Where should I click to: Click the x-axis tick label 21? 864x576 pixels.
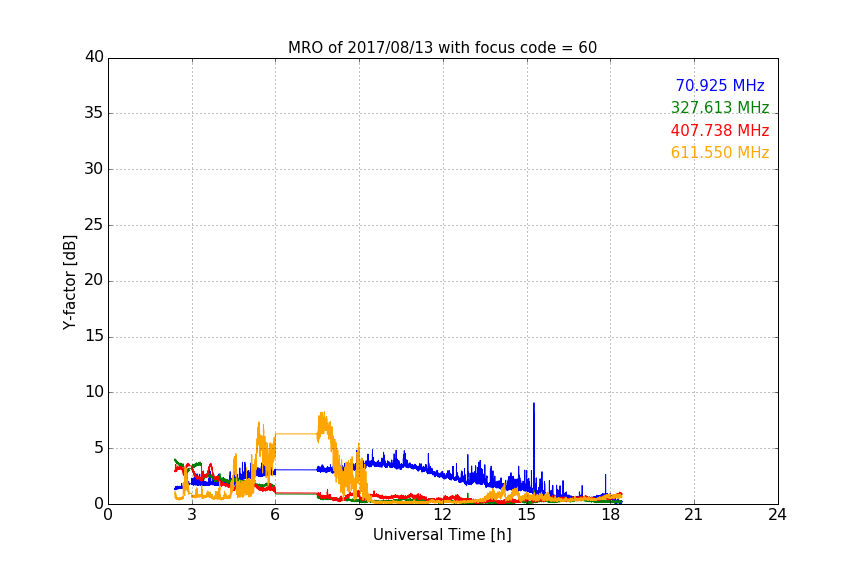tap(694, 515)
